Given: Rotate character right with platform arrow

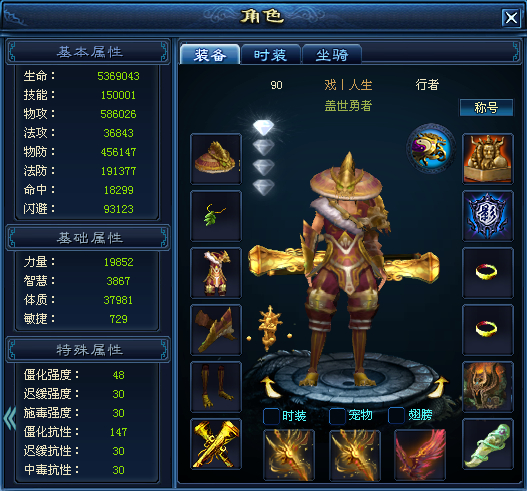Looking at the screenshot, I should [x=440, y=387].
